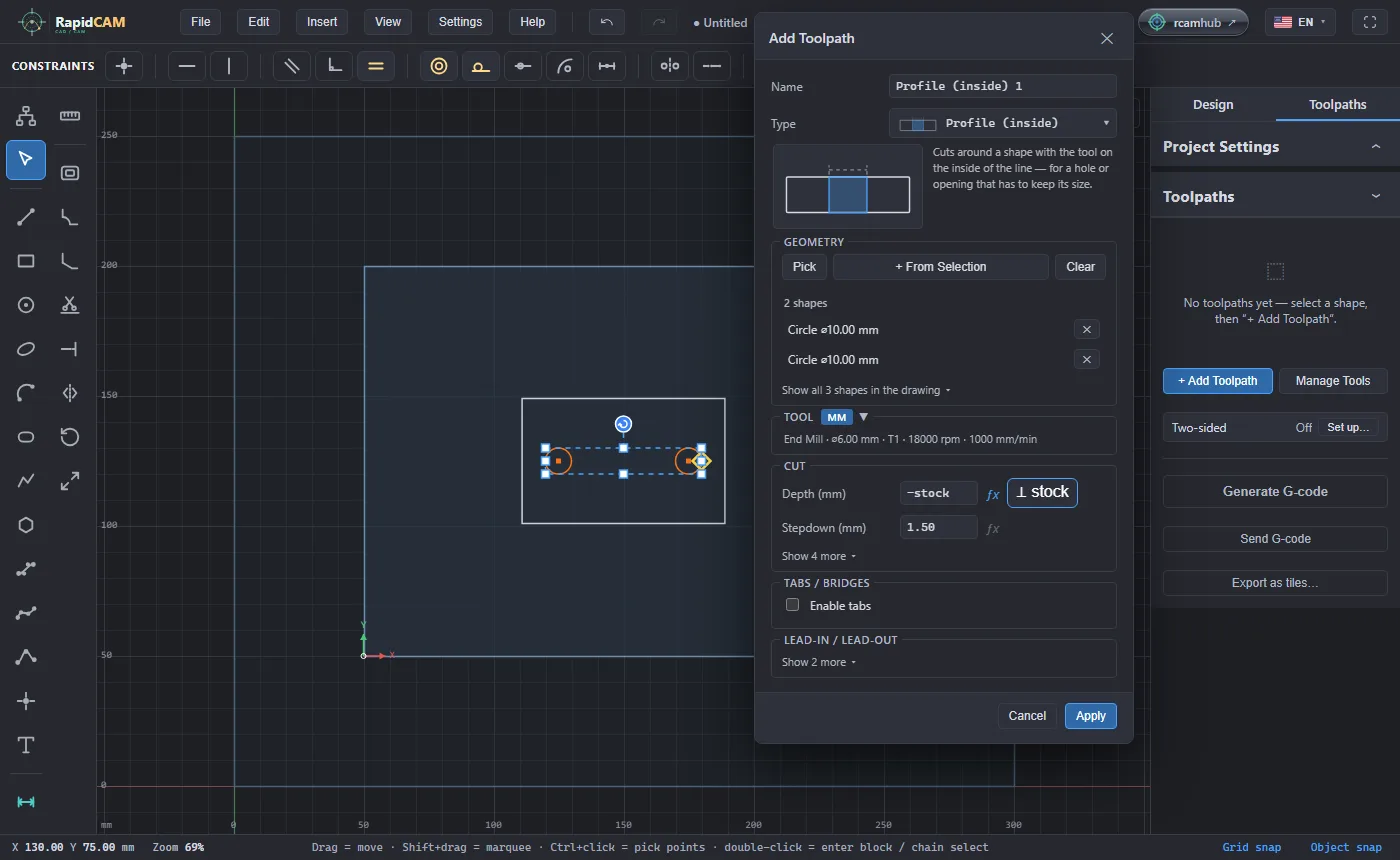Expand Show 2 more lead-in options
Viewport: 1400px width, 860px height.
(819, 662)
